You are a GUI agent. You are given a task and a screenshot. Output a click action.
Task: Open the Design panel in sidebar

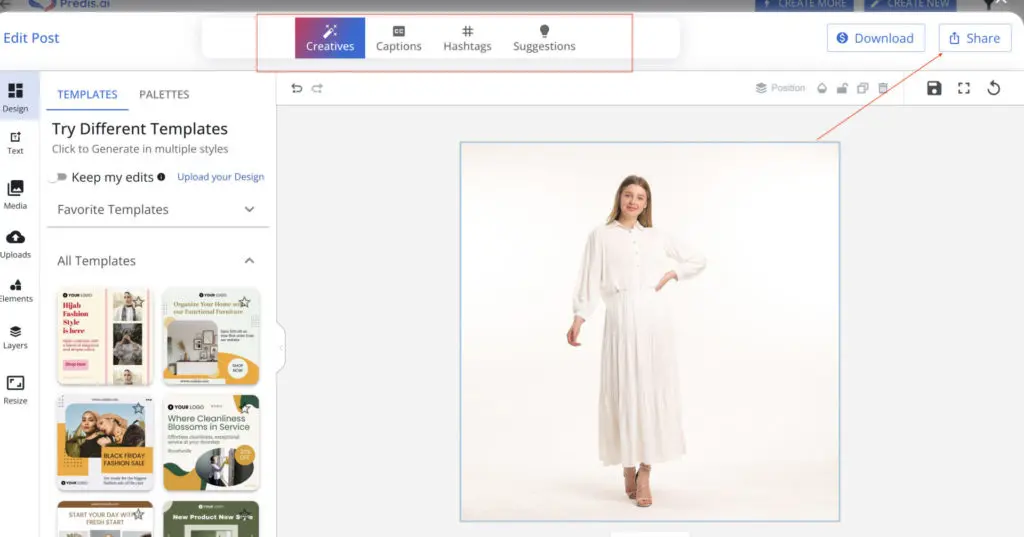click(15, 97)
